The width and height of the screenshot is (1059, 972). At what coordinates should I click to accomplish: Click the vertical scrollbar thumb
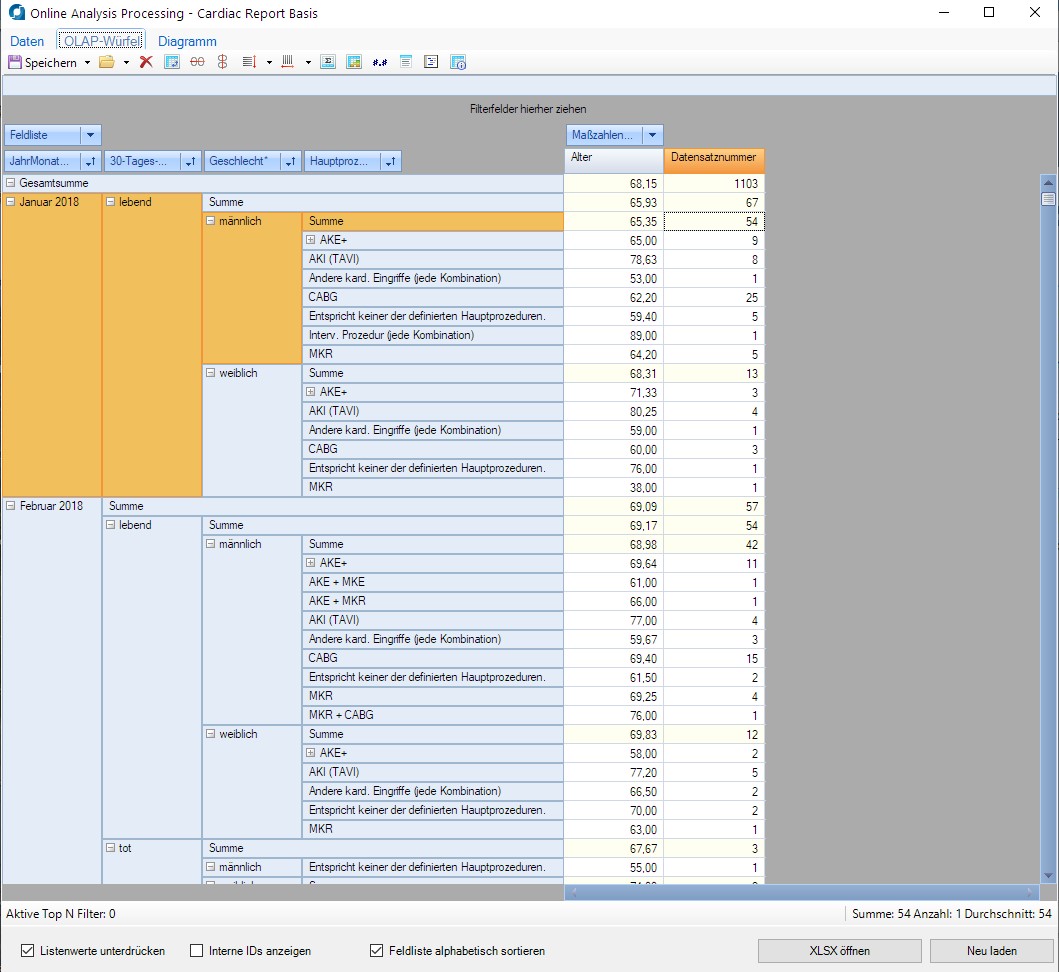(x=1048, y=199)
